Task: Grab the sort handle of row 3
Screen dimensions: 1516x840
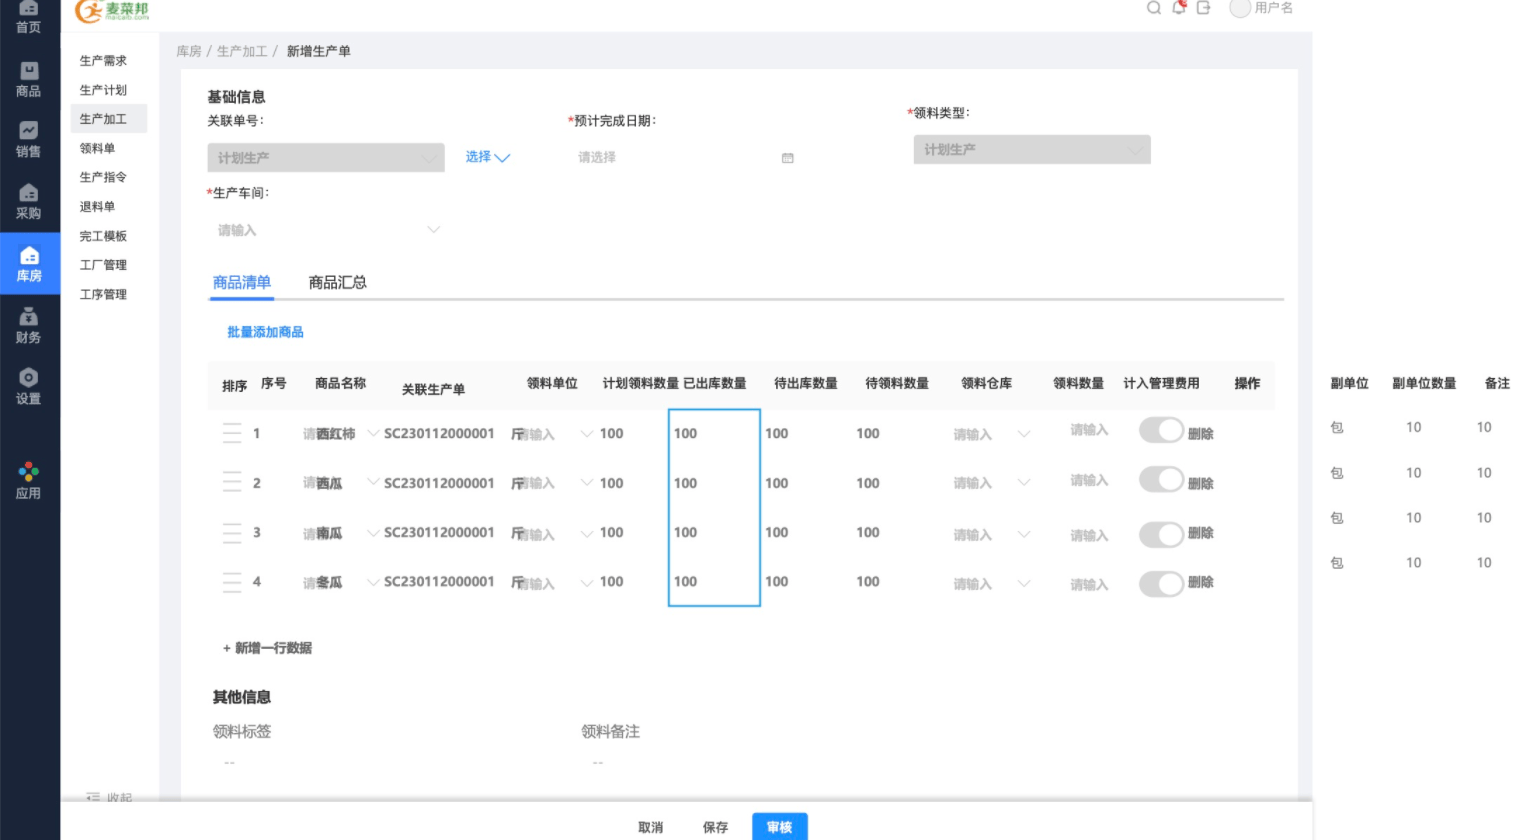Action: [x=232, y=532]
